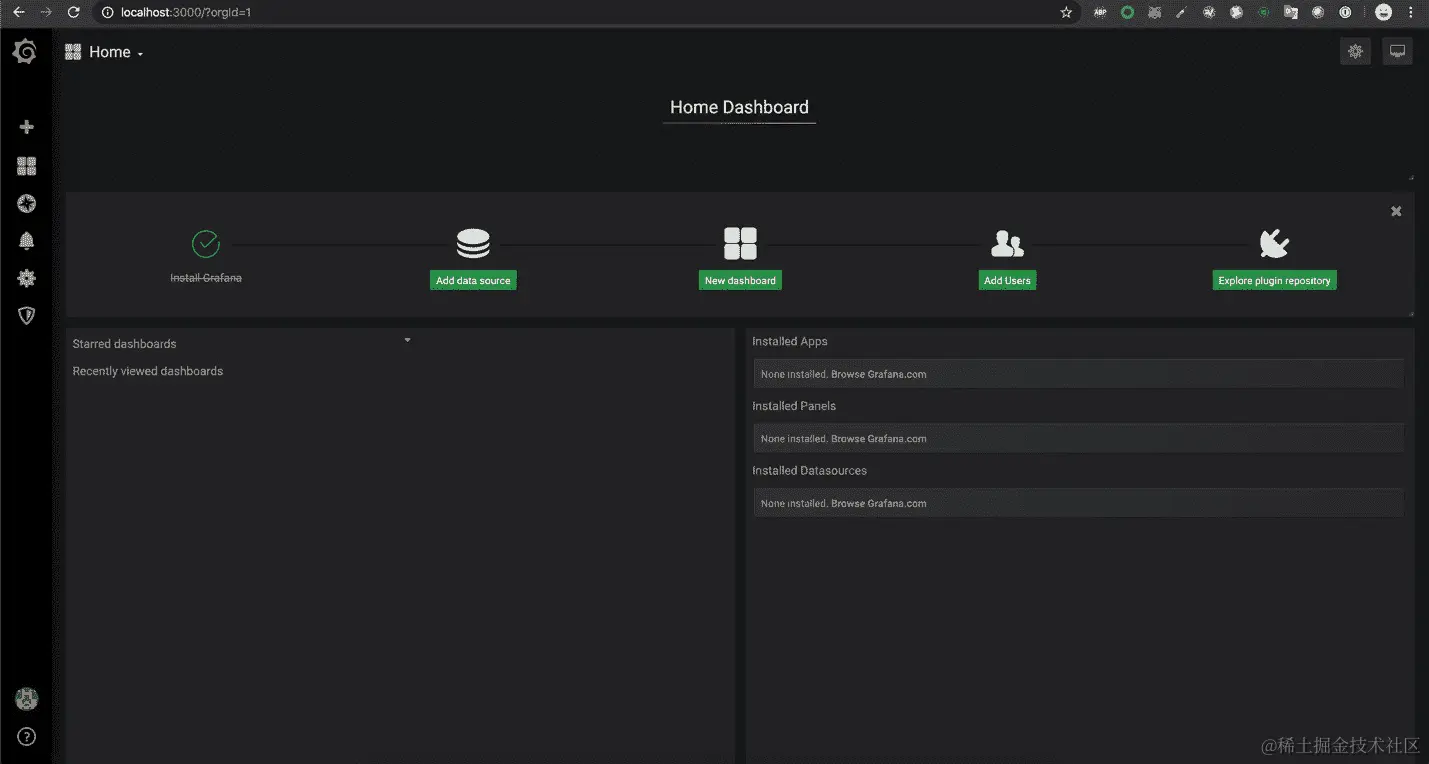Screen dimensions: 1429x764
Task: Enable cycle view mode with the monitor icon
Action: tap(1397, 51)
